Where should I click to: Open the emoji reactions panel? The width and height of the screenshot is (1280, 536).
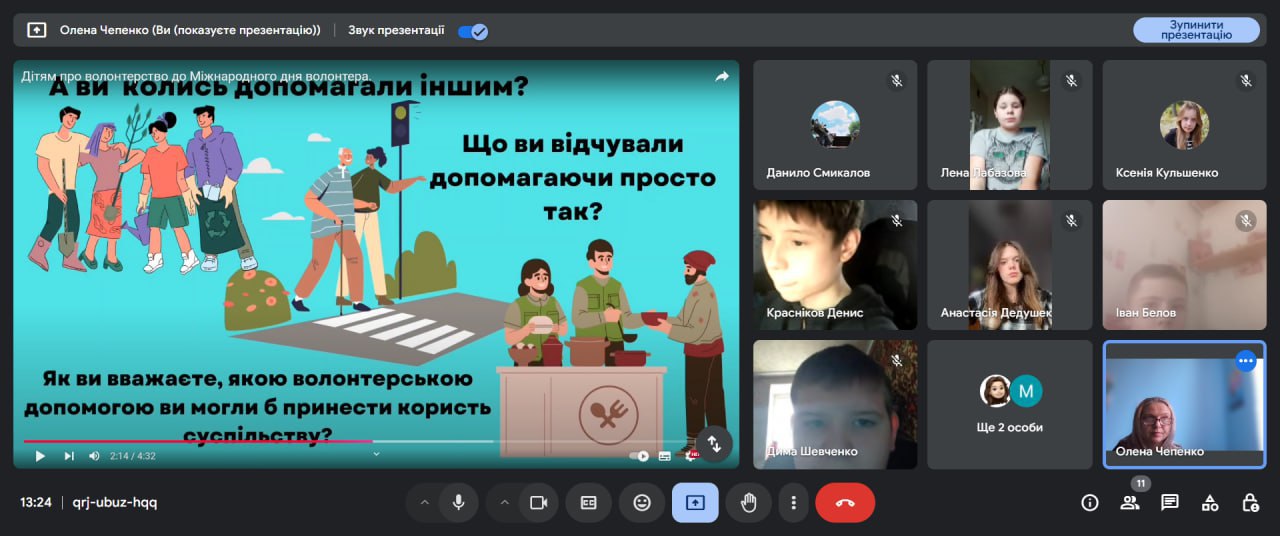642,503
